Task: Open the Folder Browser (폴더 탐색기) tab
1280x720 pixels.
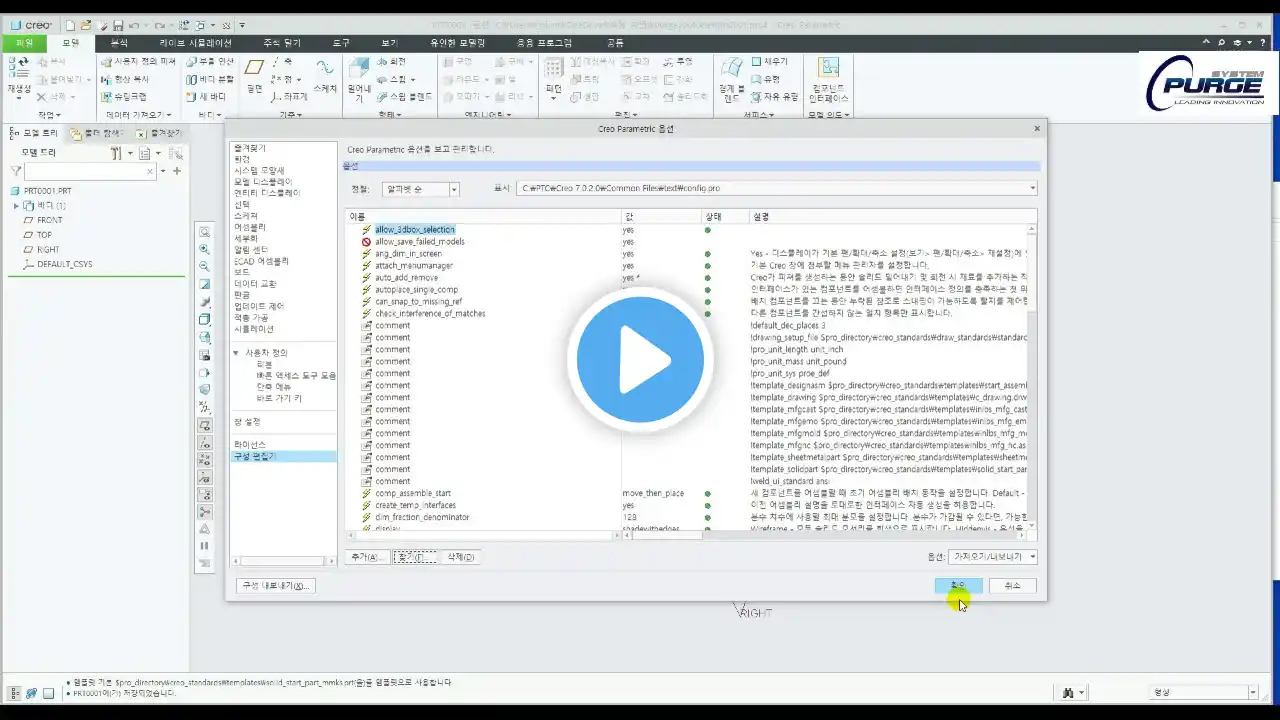Action: tap(97, 133)
